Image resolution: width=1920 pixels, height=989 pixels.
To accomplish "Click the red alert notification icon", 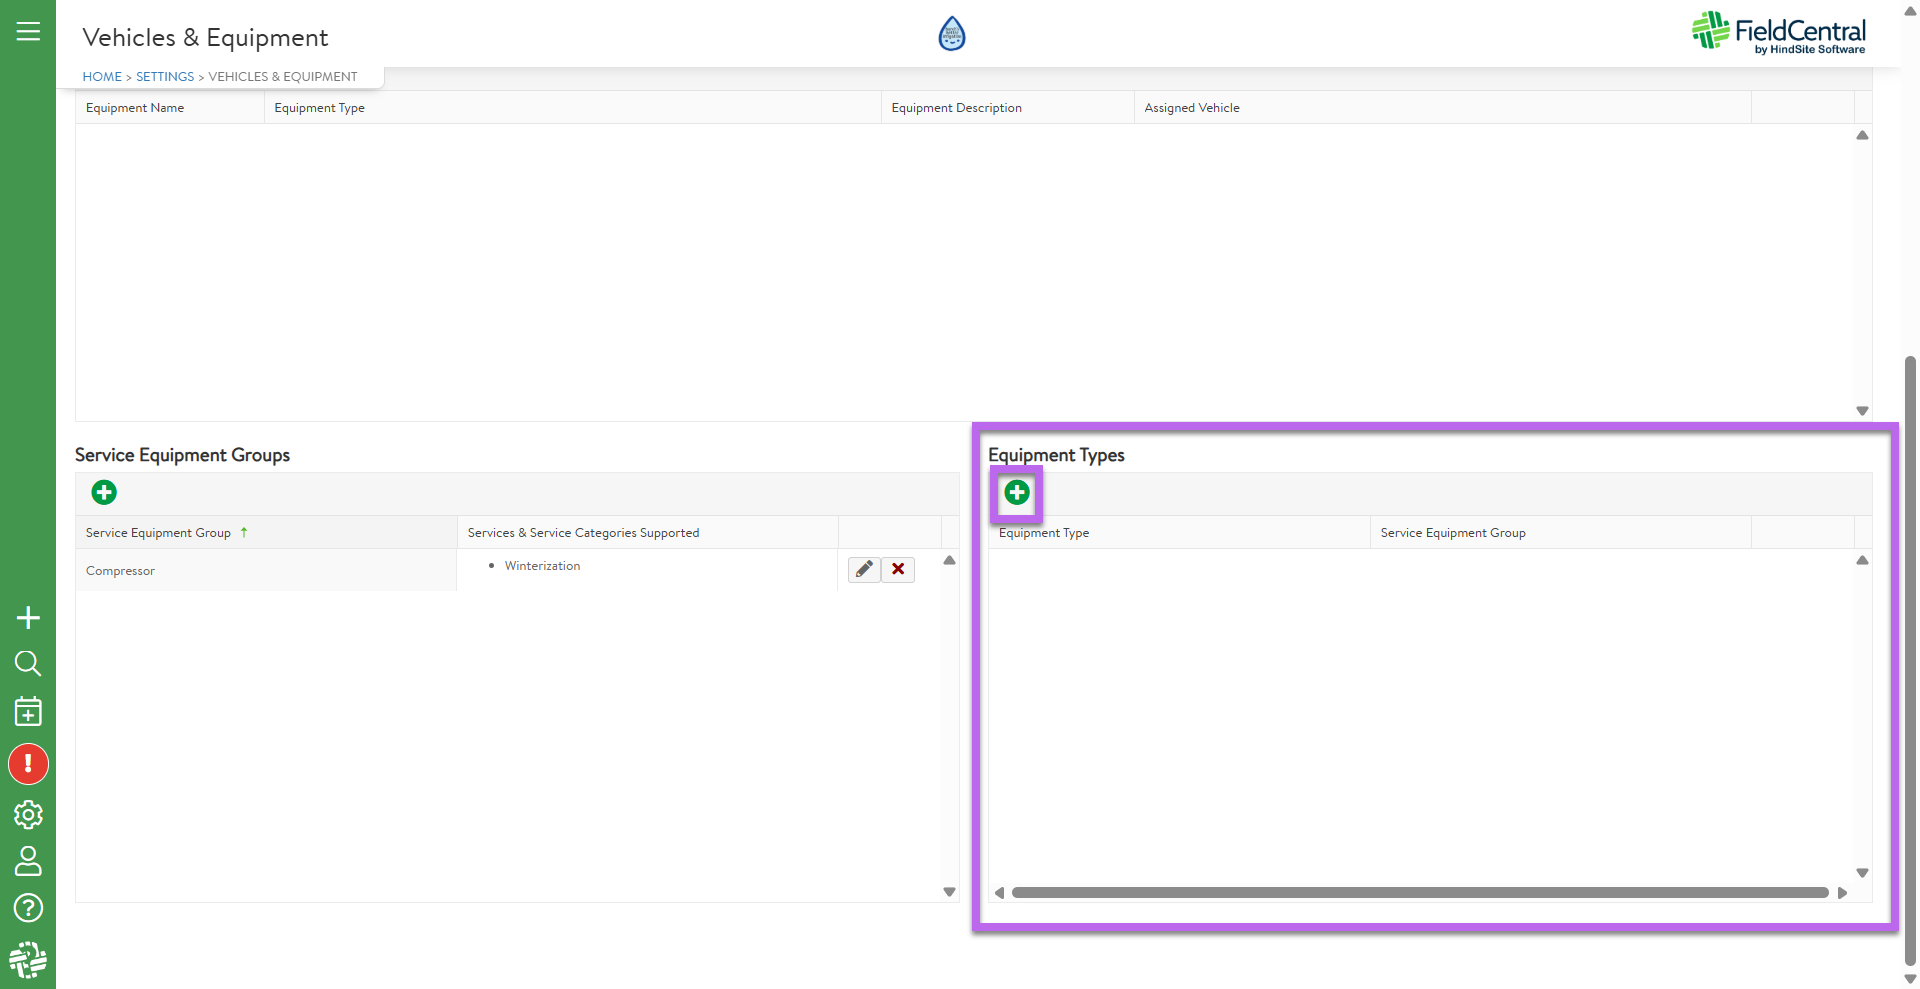I will point(28,765).
